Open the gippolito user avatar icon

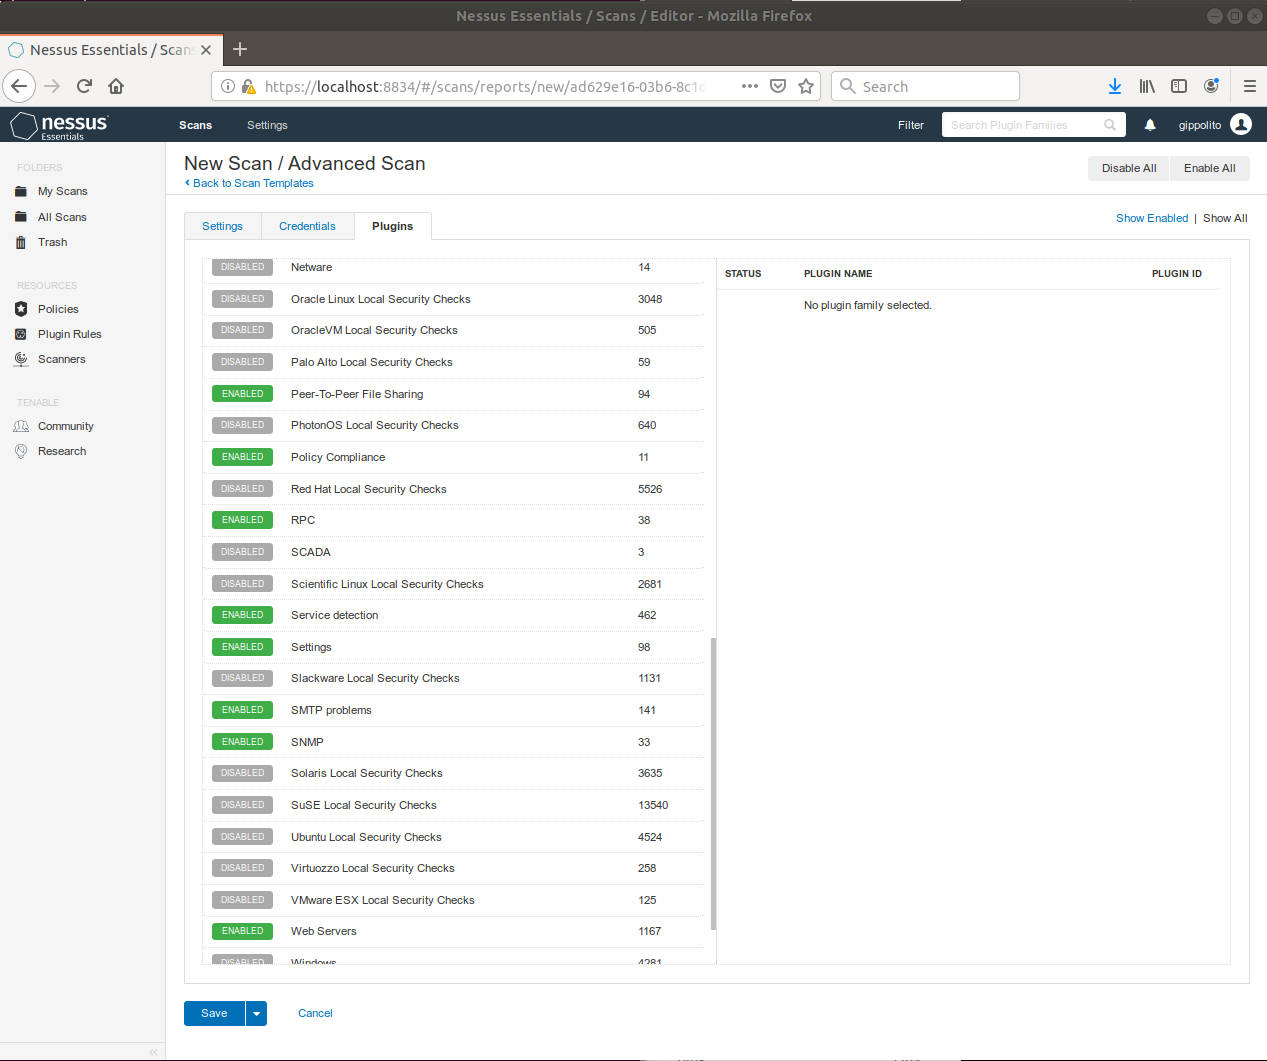pos(1241,124)
